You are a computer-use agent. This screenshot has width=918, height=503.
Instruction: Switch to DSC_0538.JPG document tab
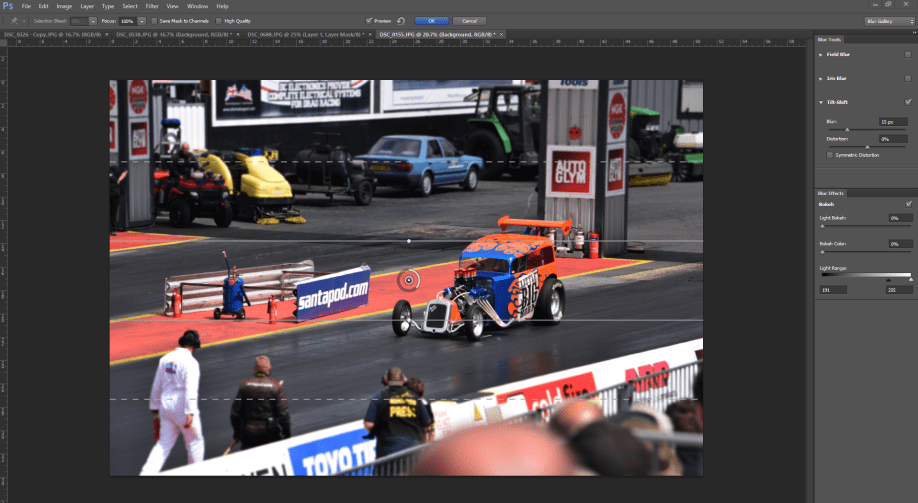click(x=172, y=35)
